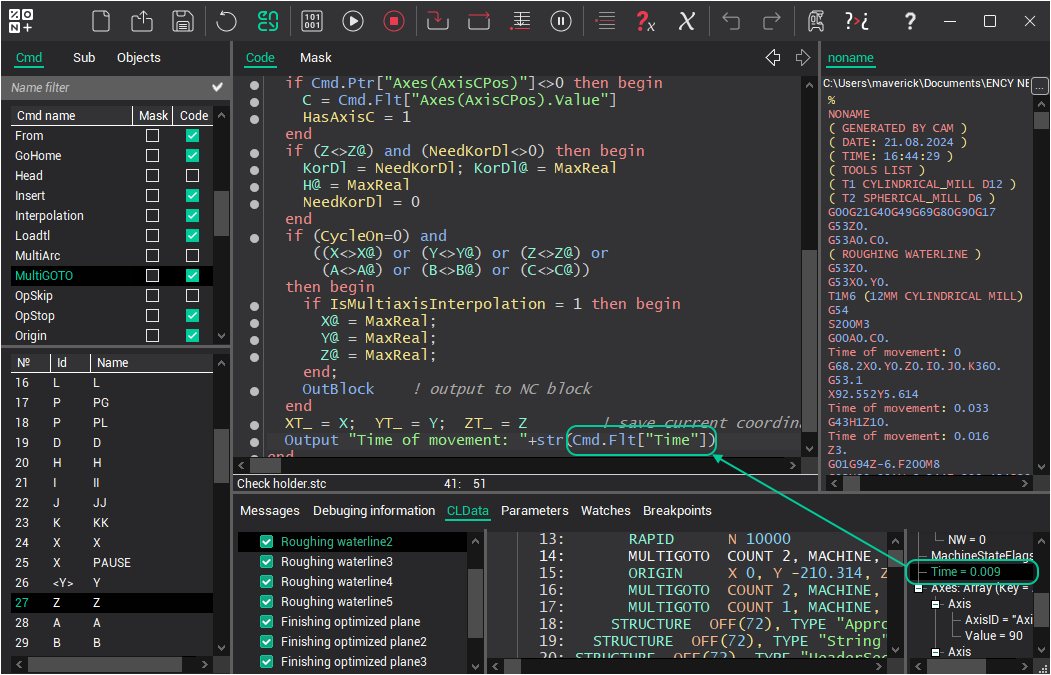The width and height of the screenshot is (1051, 675).
Task: Click the Pause icon in toolbar
Action: [562, 21]
